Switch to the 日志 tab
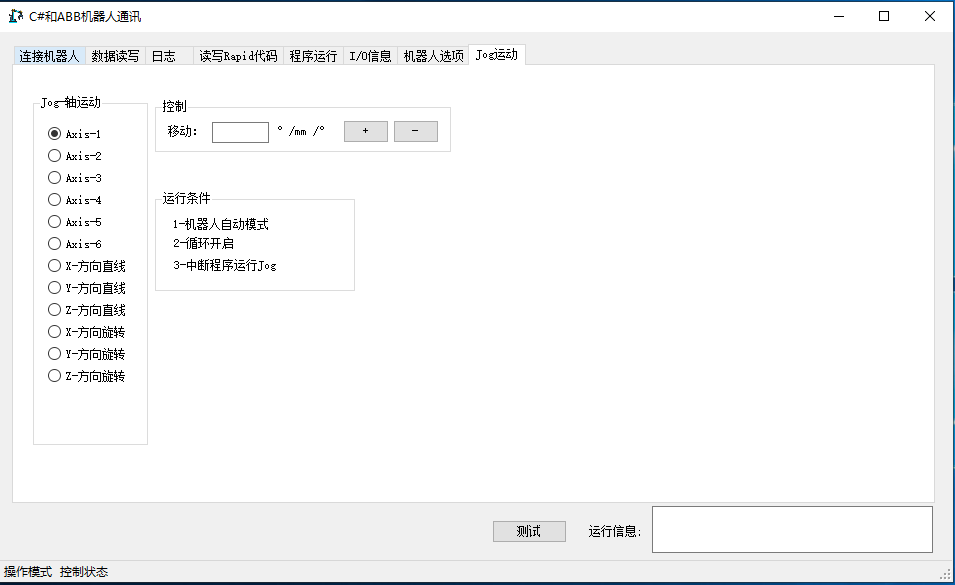This screenshot has width=955, height=585. 166,56
